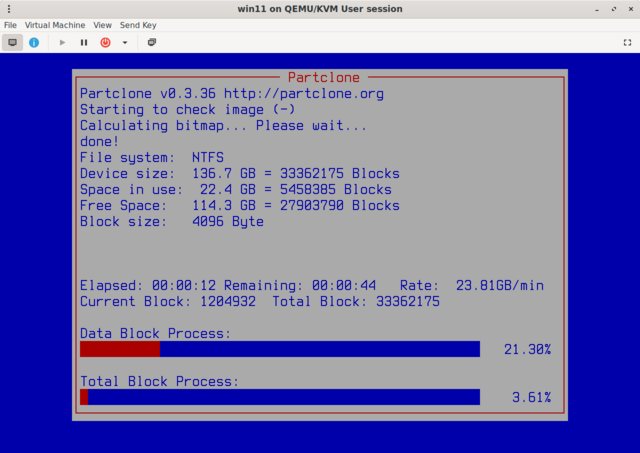Open virtual hardware details info icon
Viewport: 640px width, 453px height.
34,43
